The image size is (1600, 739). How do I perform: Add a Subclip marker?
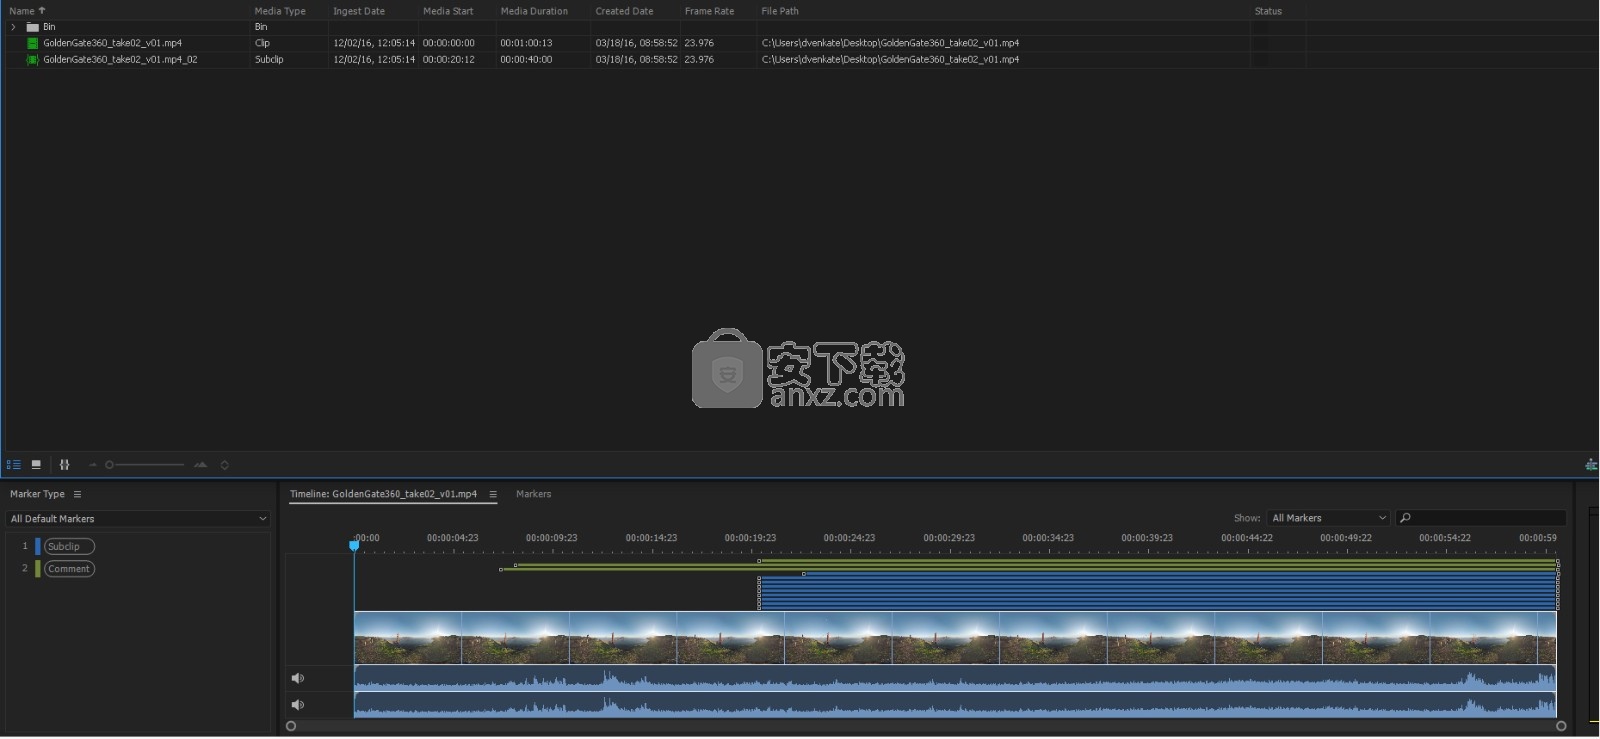69,546
